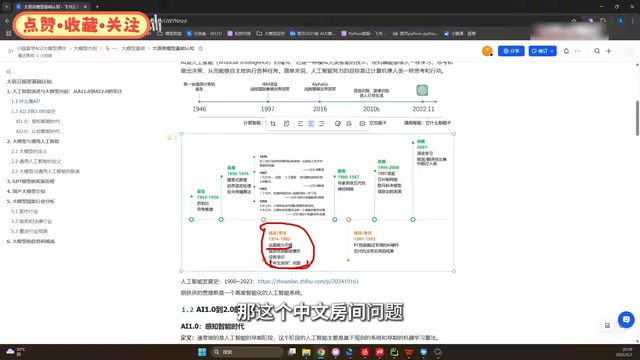Open the 301TD bookmark
This screenshot has height=360, width=640.
204,33
